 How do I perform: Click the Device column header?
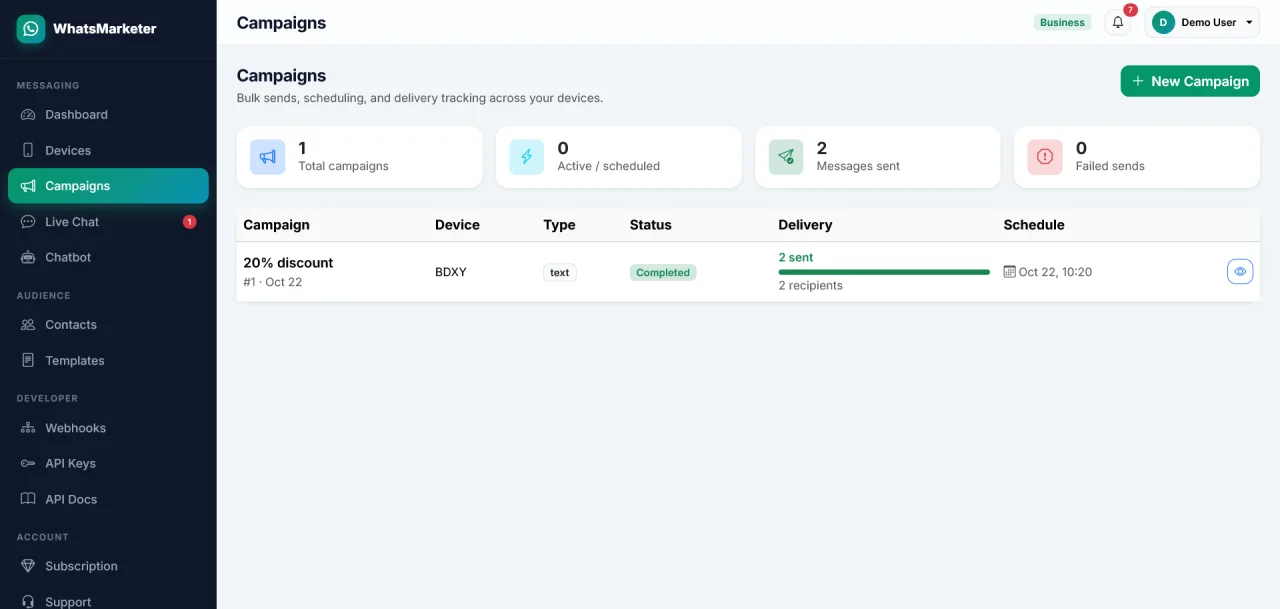pos(457,225)
